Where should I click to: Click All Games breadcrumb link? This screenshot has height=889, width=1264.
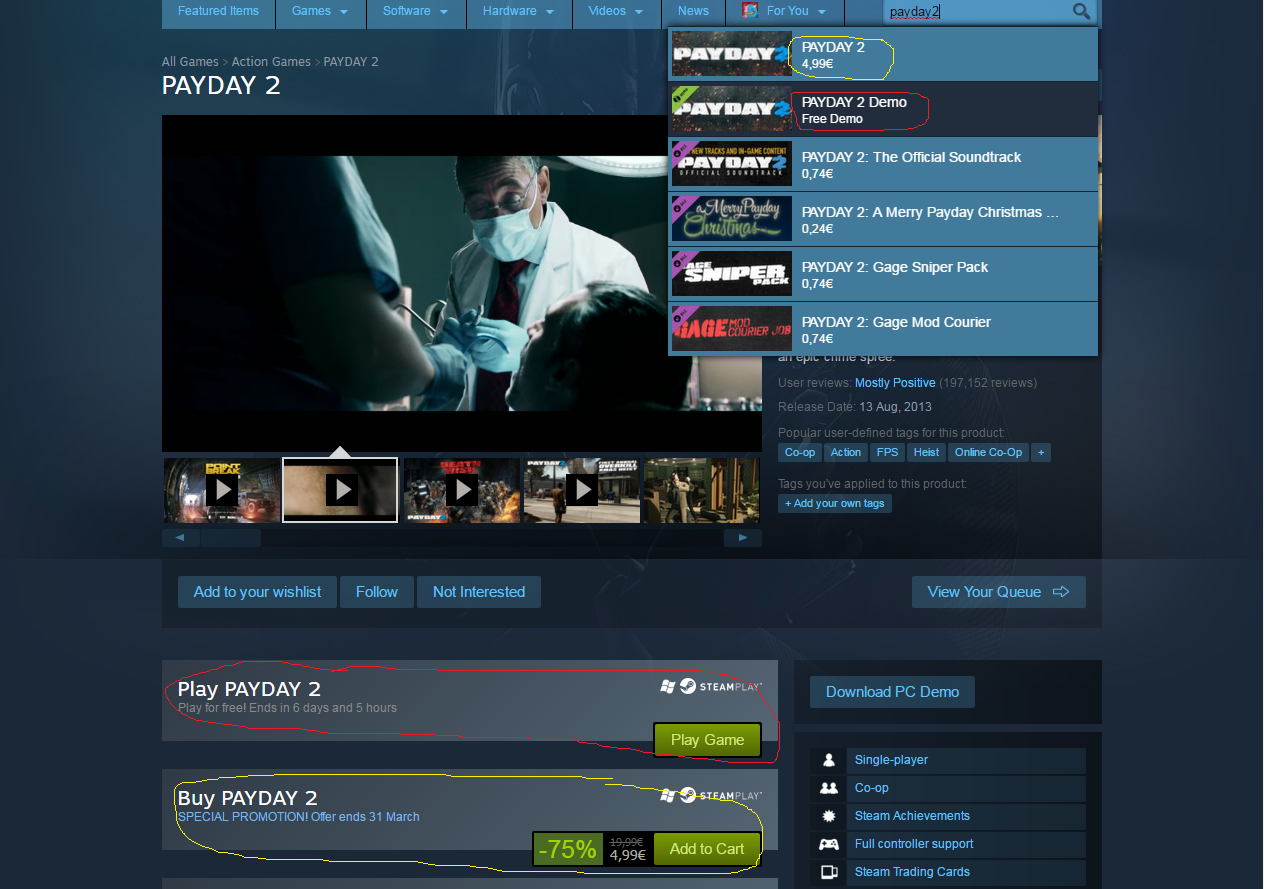tap(190, 62)
